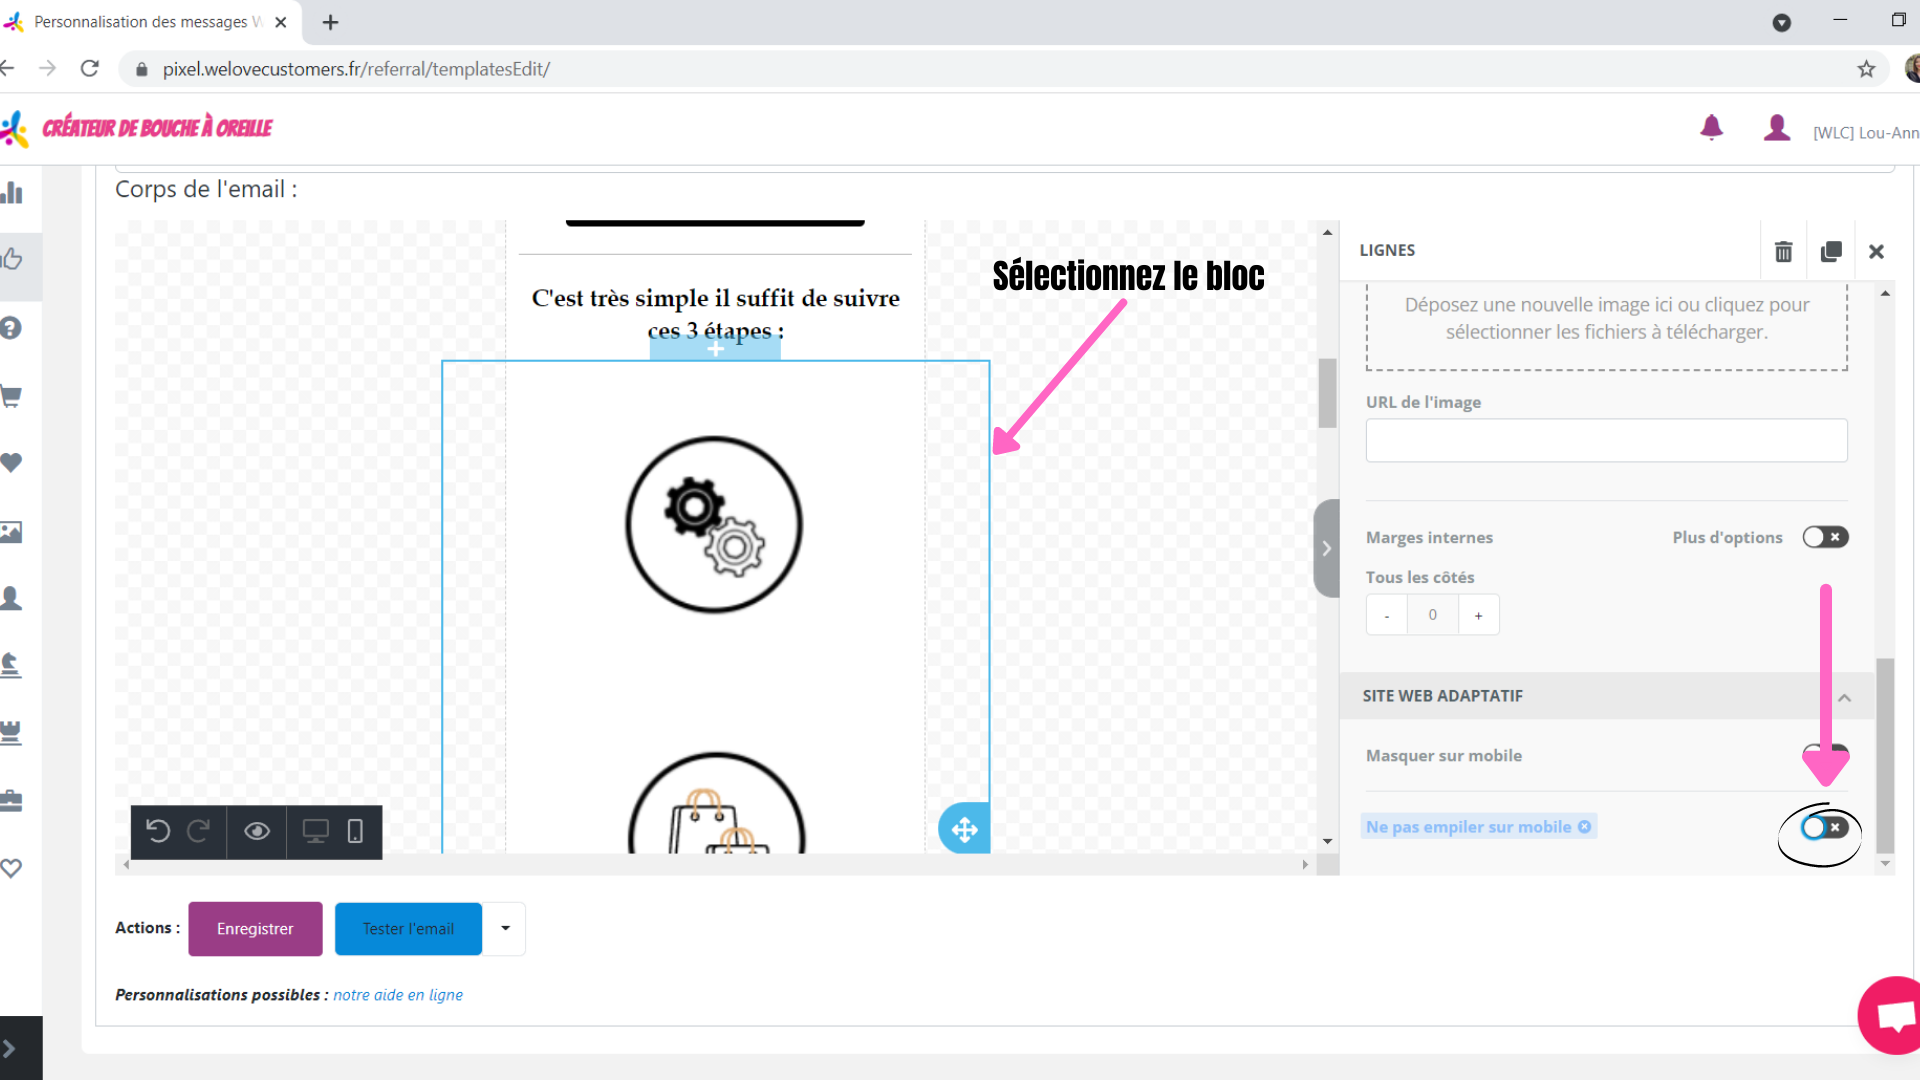This screenshot has width=1920, height=1080.
Task: Reload the browser page
Action: point(90,68)
